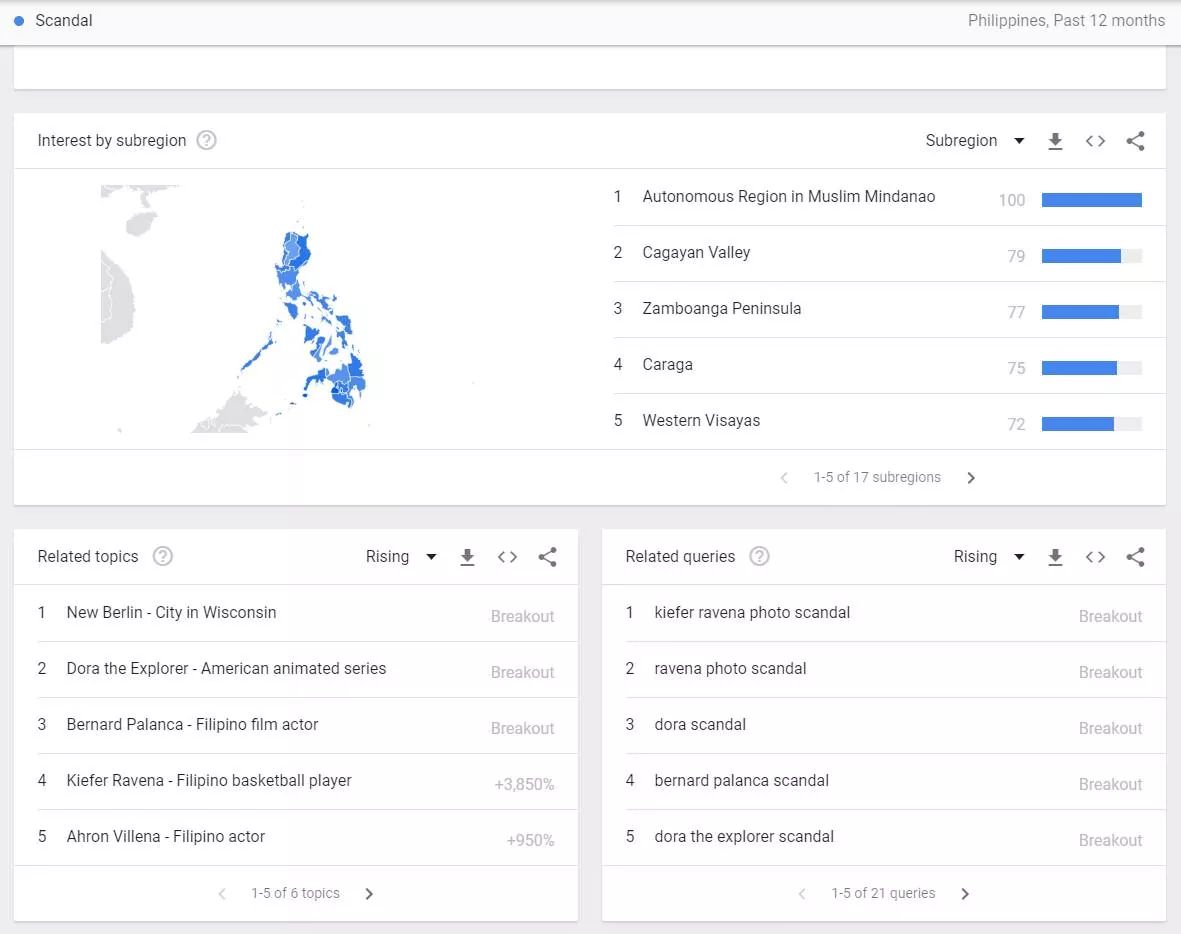Viewport: 1181px width, 934px height.
Task: Go to next page of subregions
Action: click(971, 478)
